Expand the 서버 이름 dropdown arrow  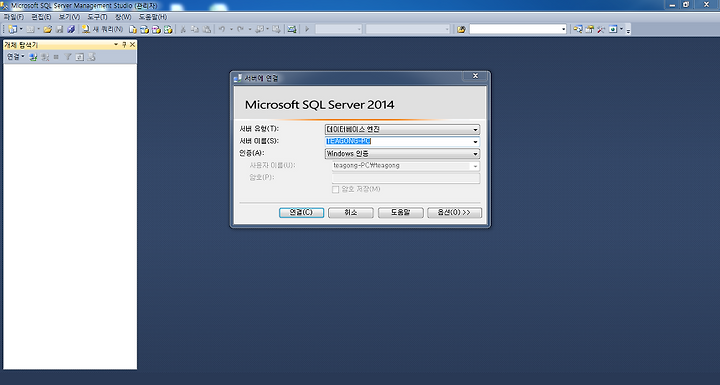tap(475, 142)
